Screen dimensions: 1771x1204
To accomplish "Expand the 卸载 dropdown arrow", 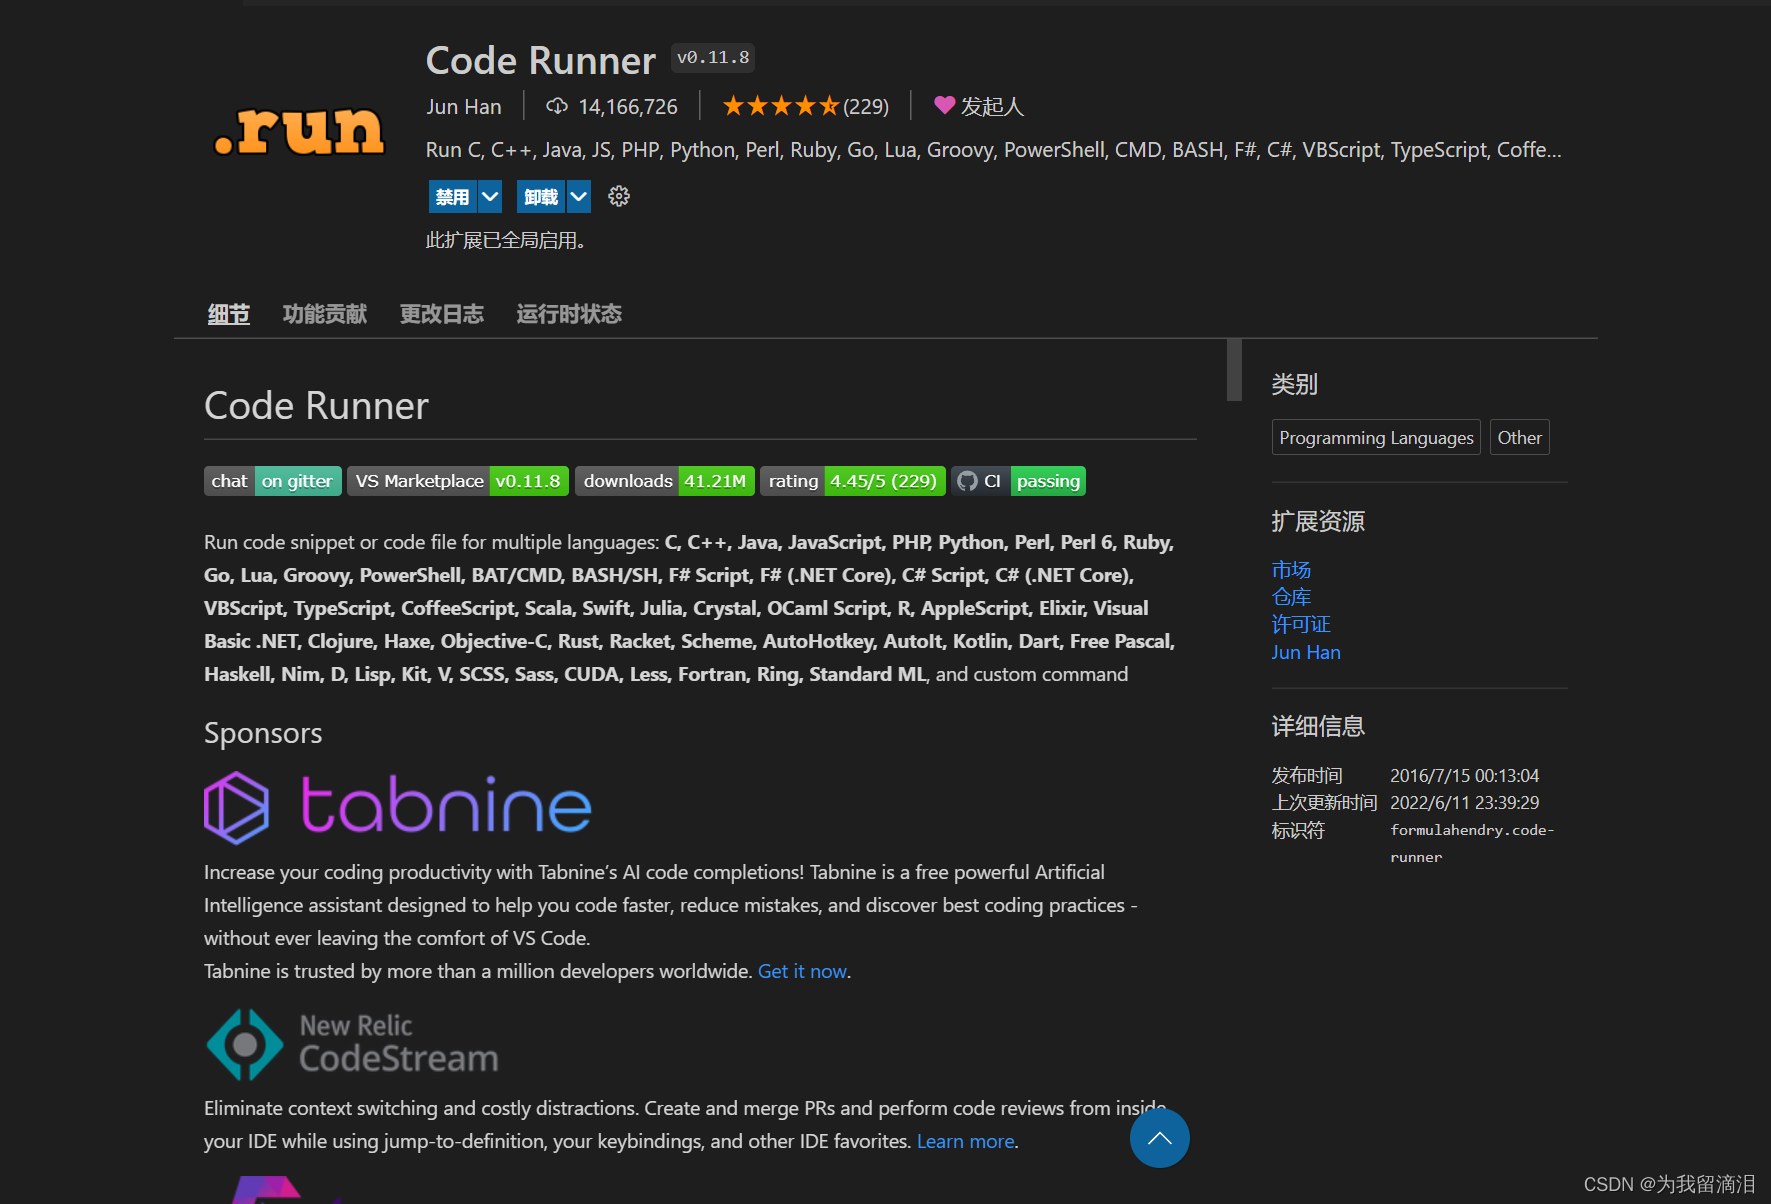I will point(579,197).
